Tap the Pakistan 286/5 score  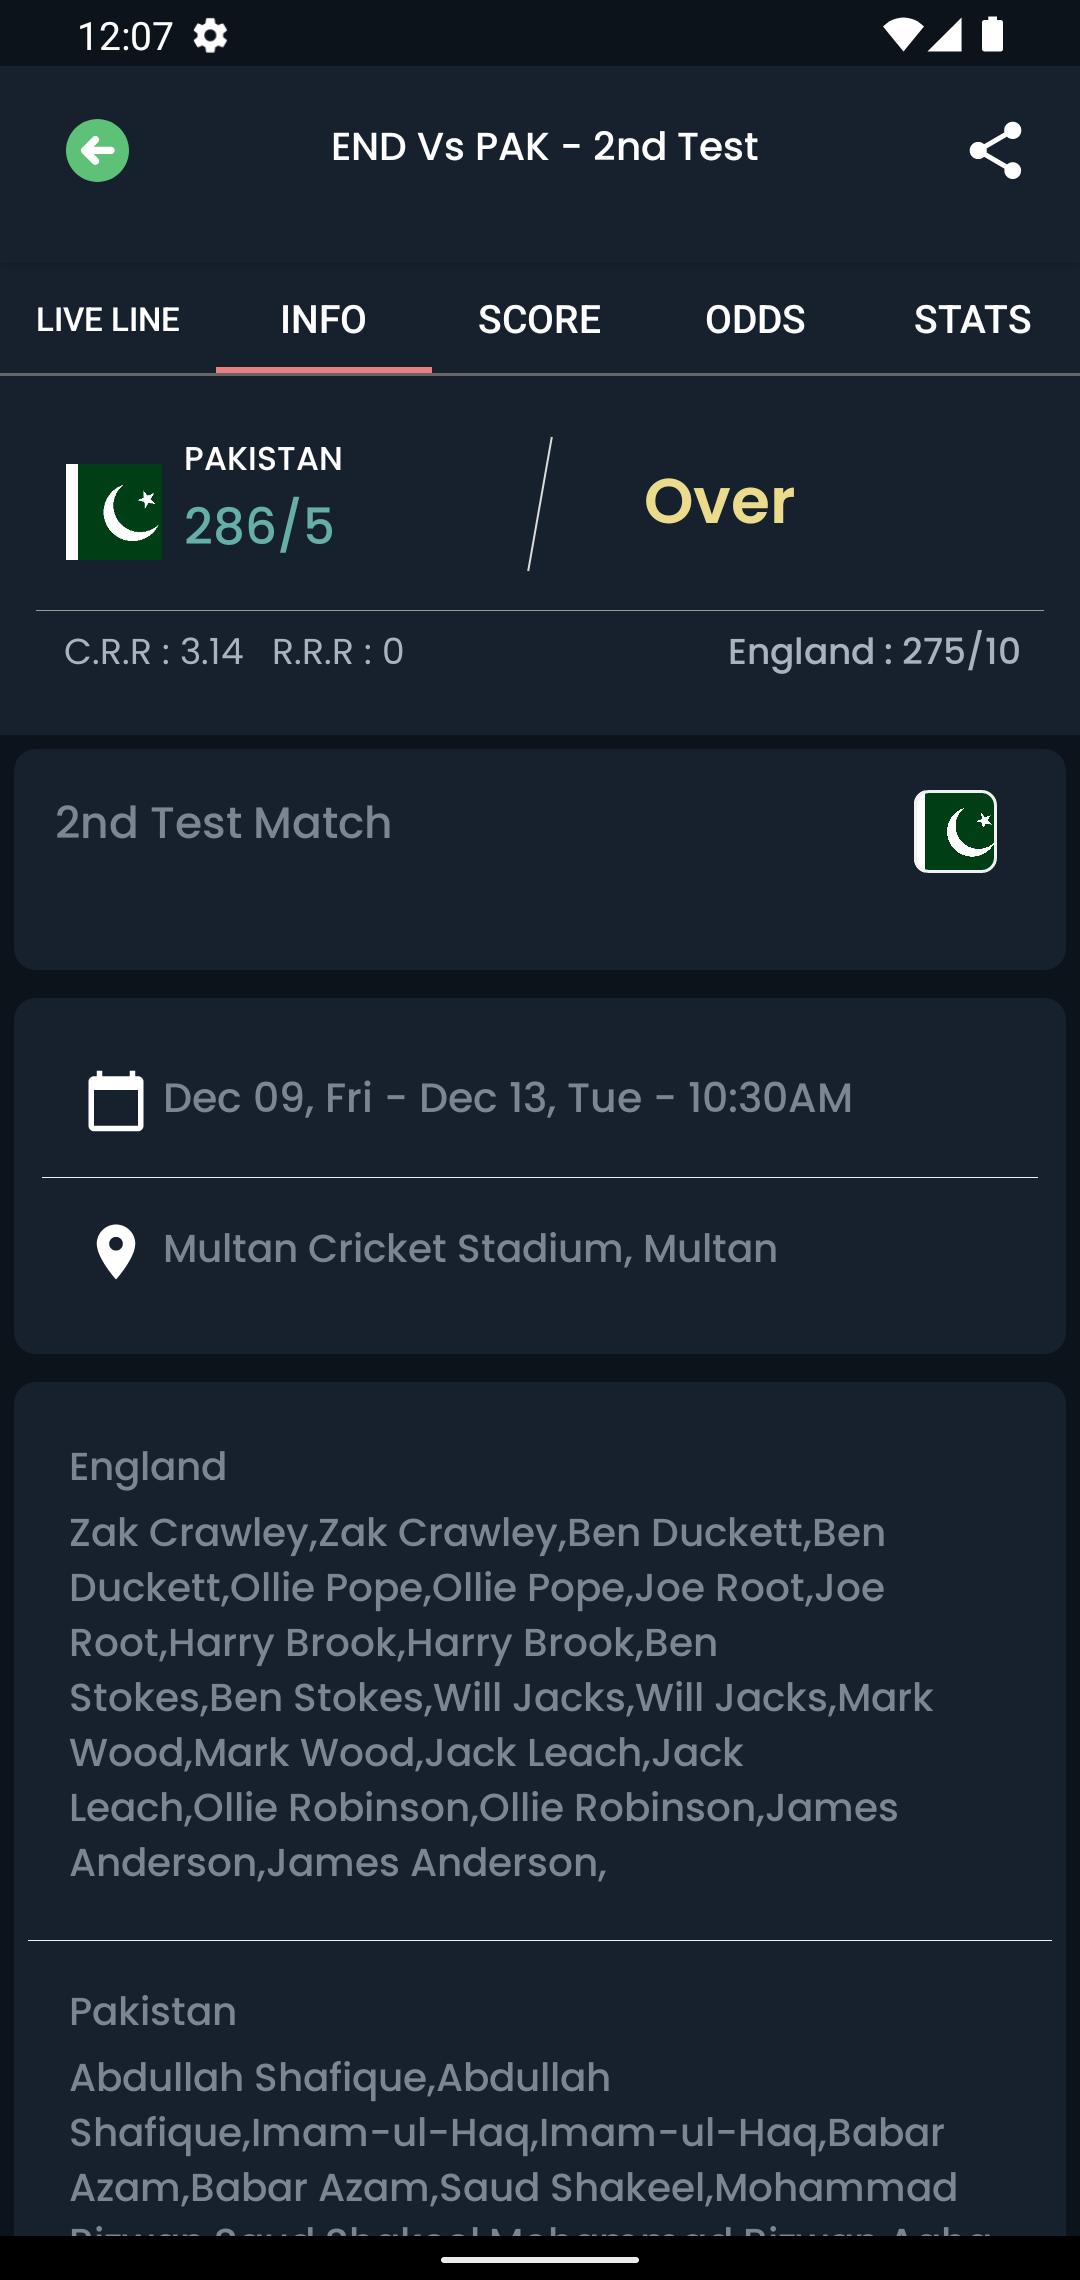click(x=259, y=527)
